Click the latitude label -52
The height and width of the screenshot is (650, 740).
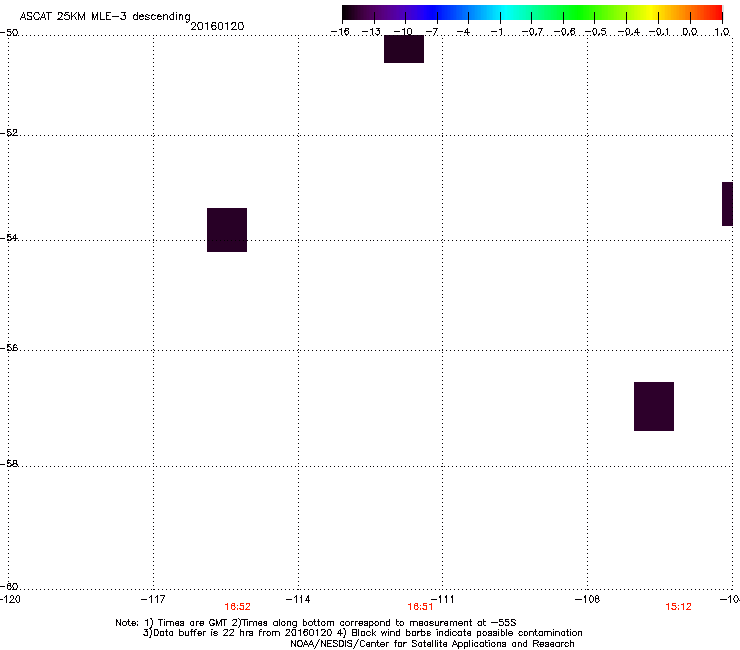pos(9,133)
